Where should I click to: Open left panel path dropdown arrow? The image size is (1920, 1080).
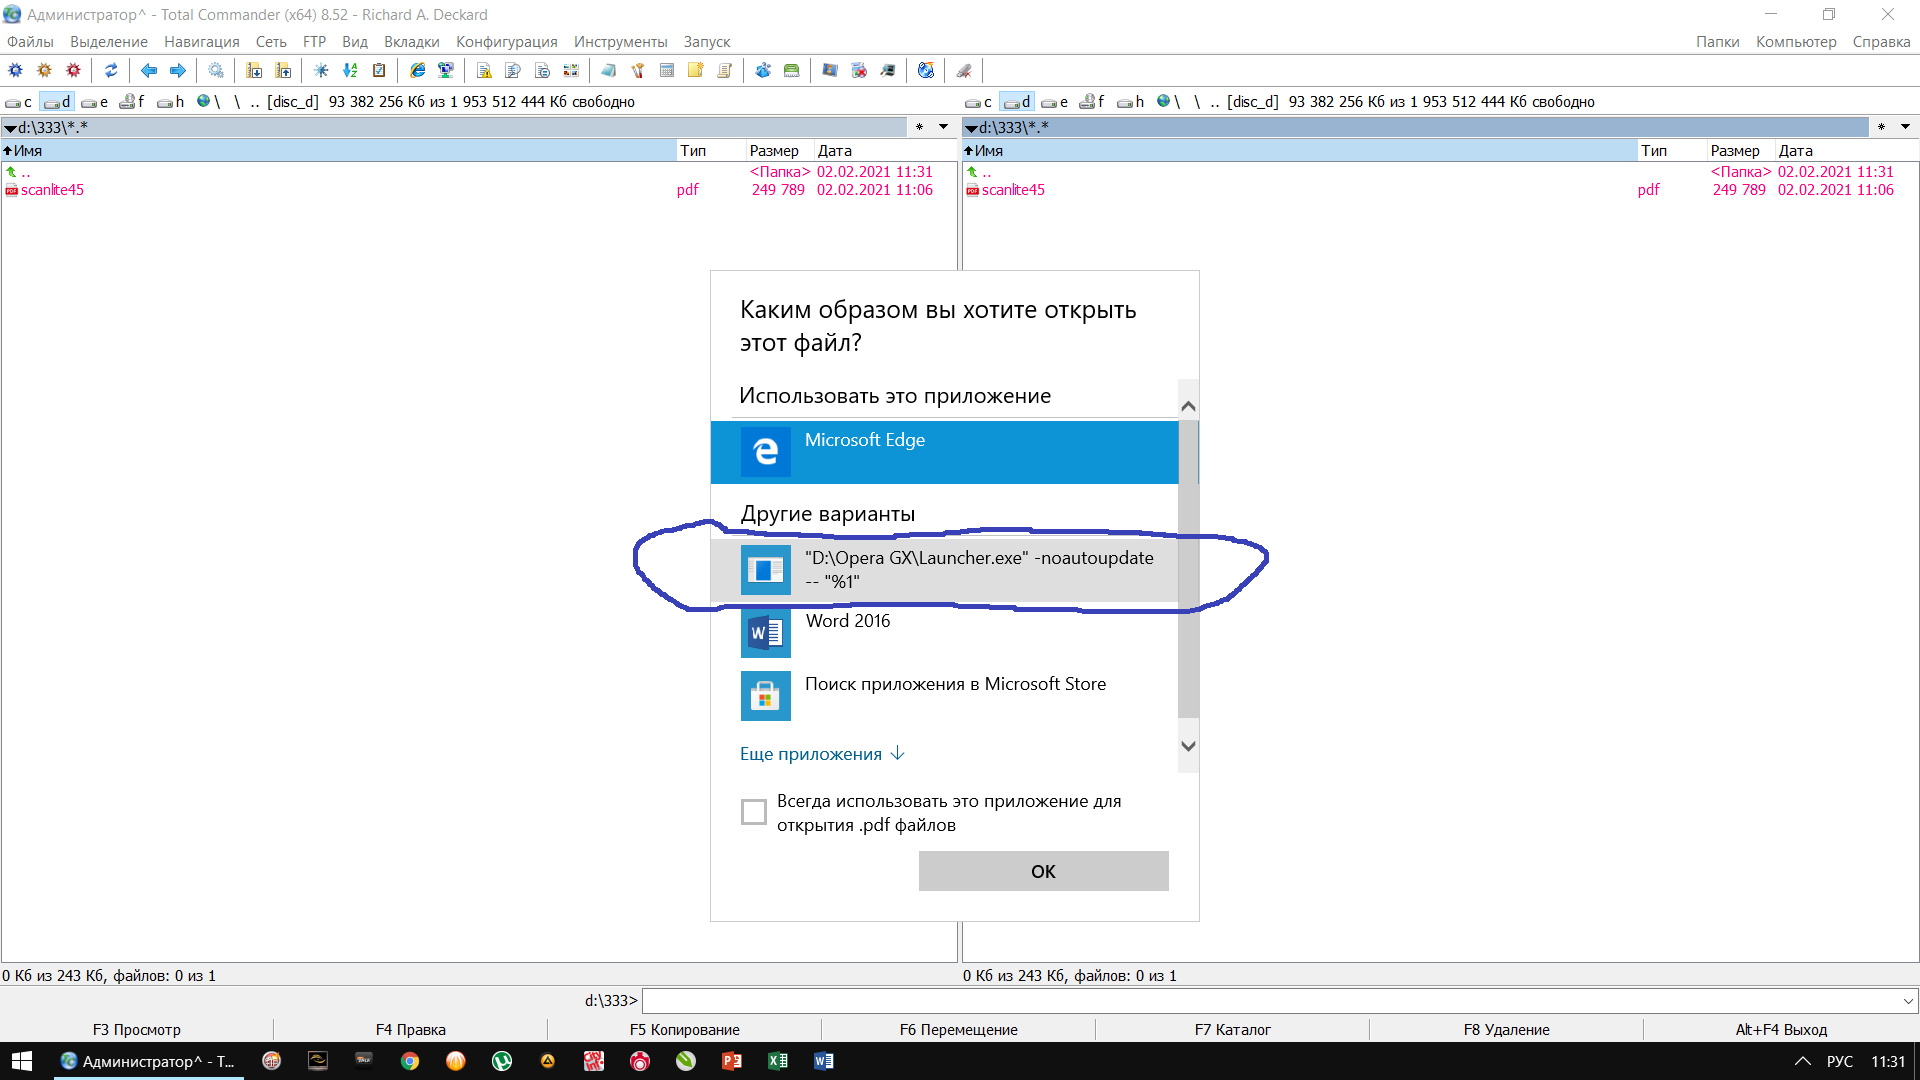[x=943, y=127]
